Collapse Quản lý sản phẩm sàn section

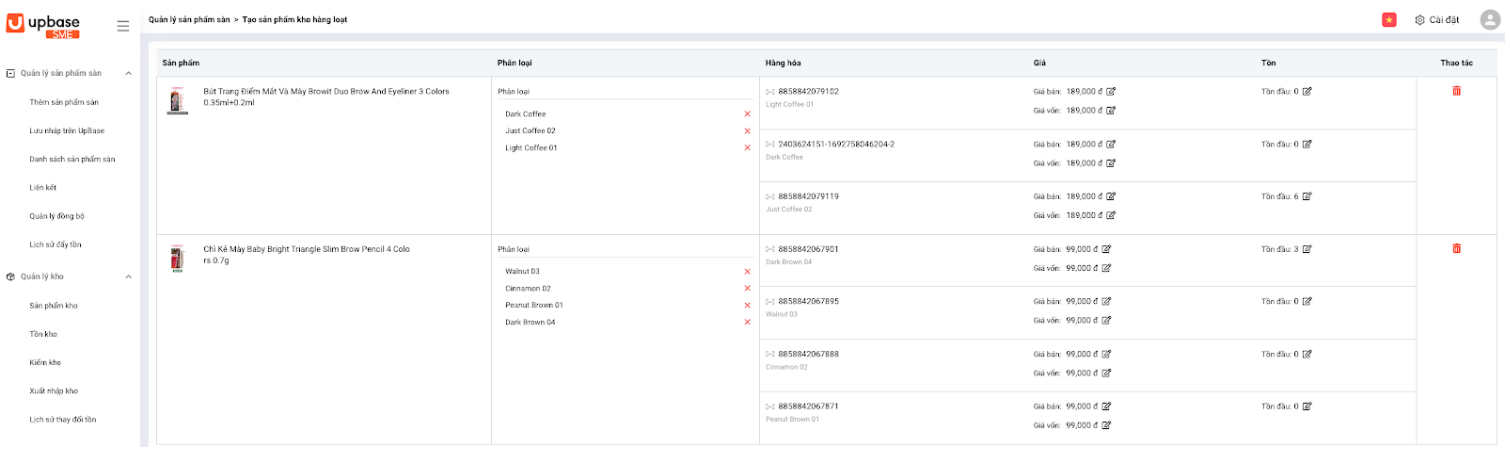tap(128, 73)
